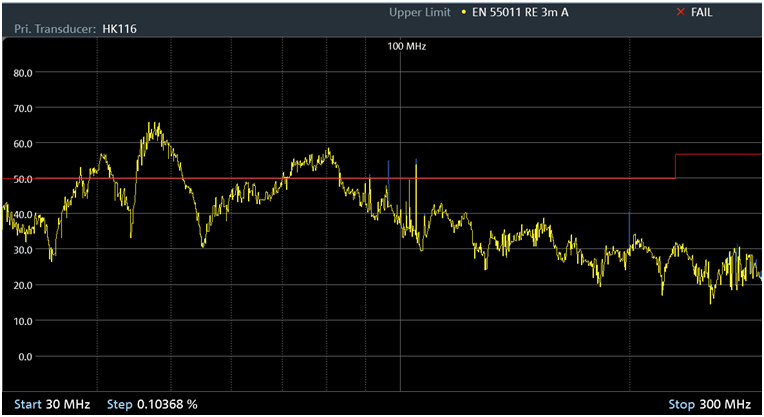
Task: Edit the Start 30 MHz frequency field
Action: point(47,404)
